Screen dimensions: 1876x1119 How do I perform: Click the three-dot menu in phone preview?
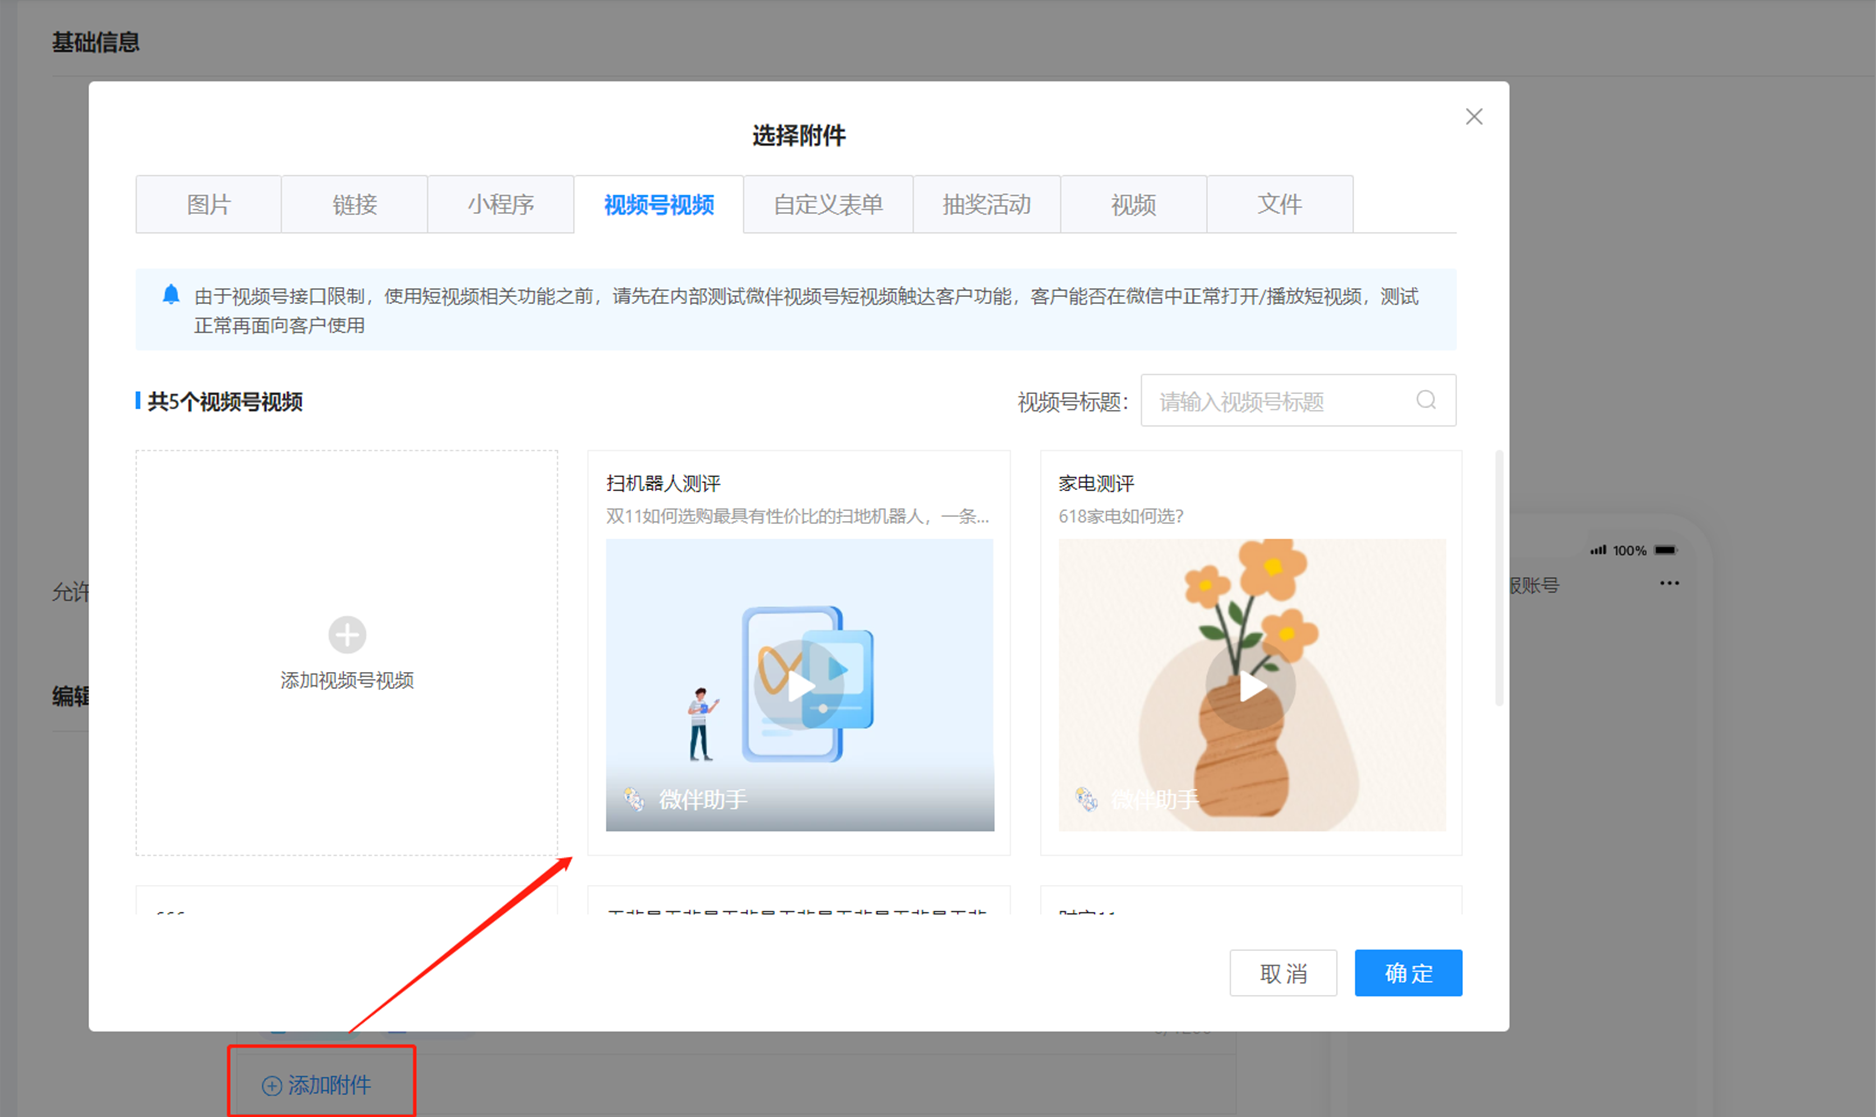tap(1669, 583)
